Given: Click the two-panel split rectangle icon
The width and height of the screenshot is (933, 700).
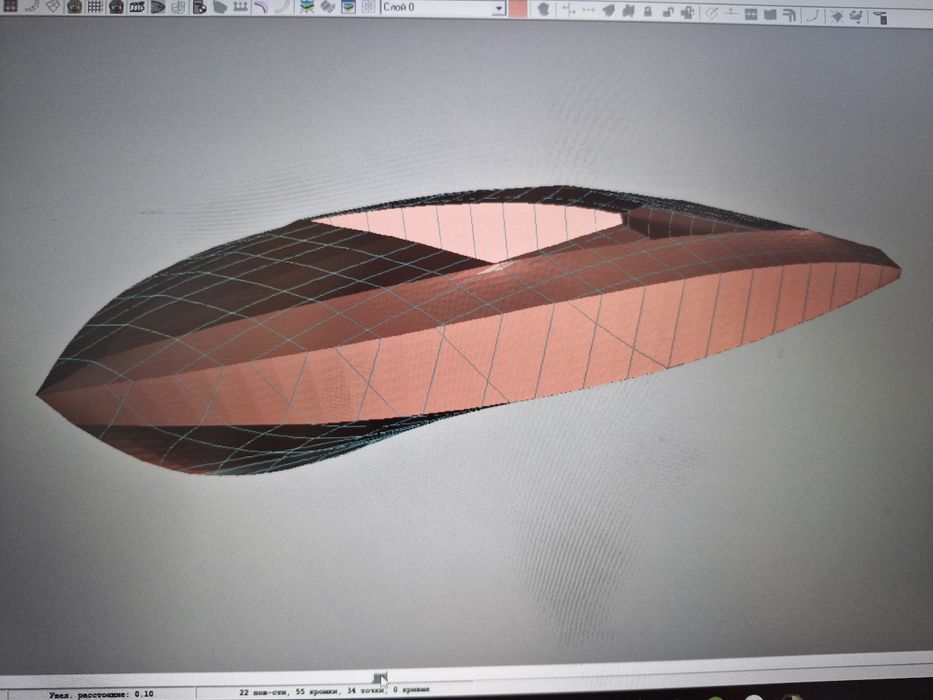Looking at the screenshot, I should point(750,14).
